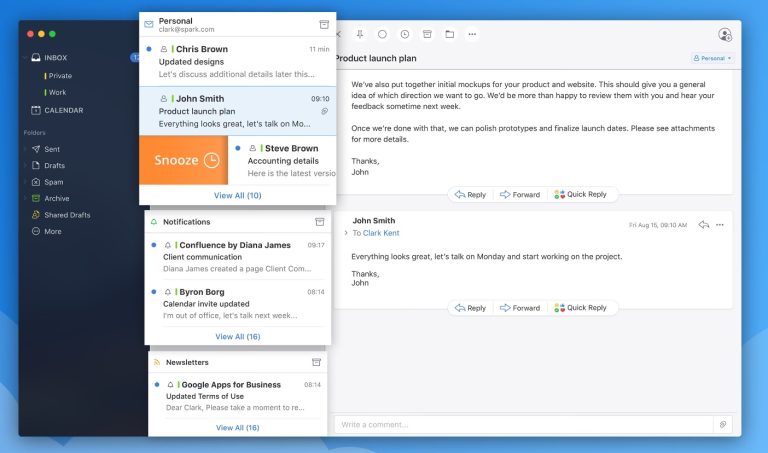Screen dimensions: 768x453
Task: Click the Notifications group header
Action: (x=238, y=222)
